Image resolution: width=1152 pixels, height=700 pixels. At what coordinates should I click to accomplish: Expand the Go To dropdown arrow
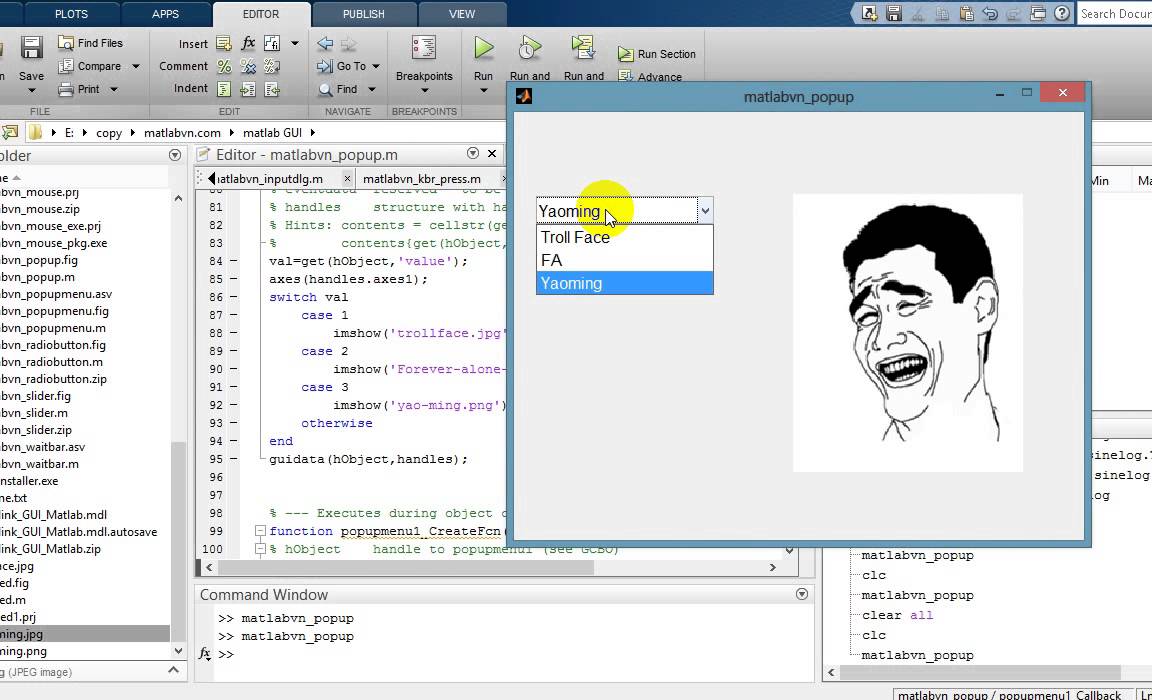pos(376,66)
